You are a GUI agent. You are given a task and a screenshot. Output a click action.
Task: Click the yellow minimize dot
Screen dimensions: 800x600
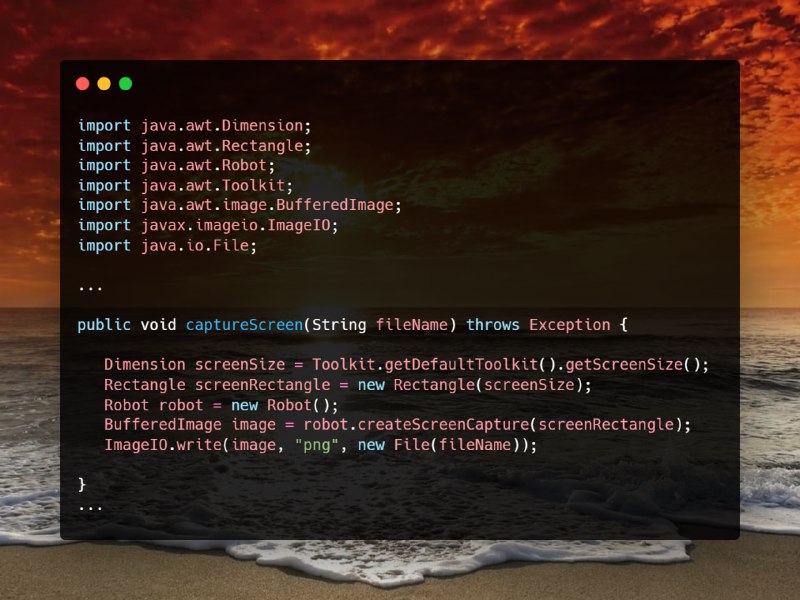104,84
